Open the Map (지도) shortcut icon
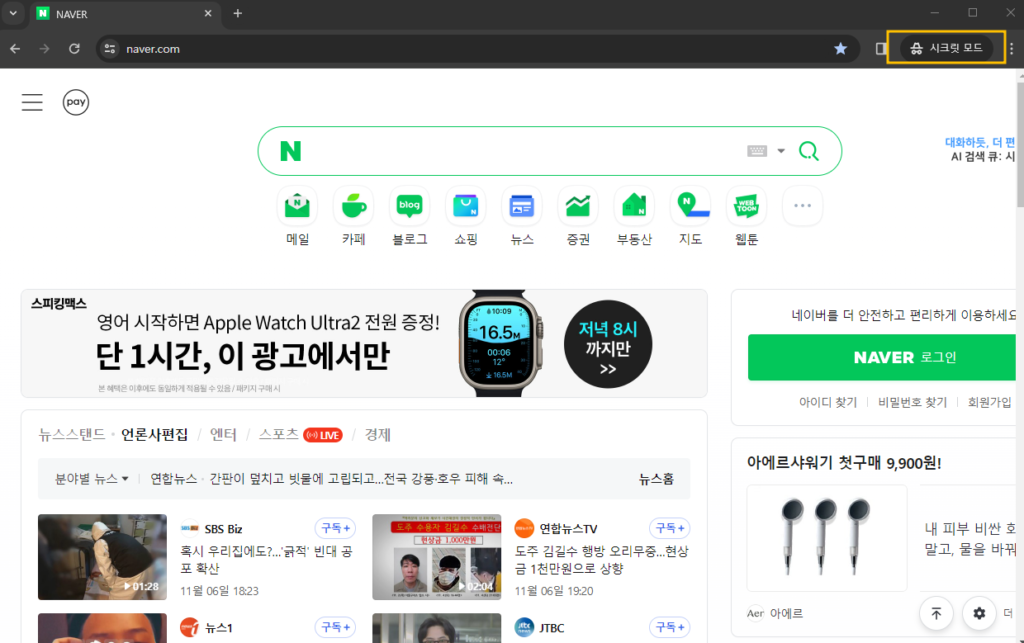Viewport: 1024px width, 643px height. click(x=690, y=206)
